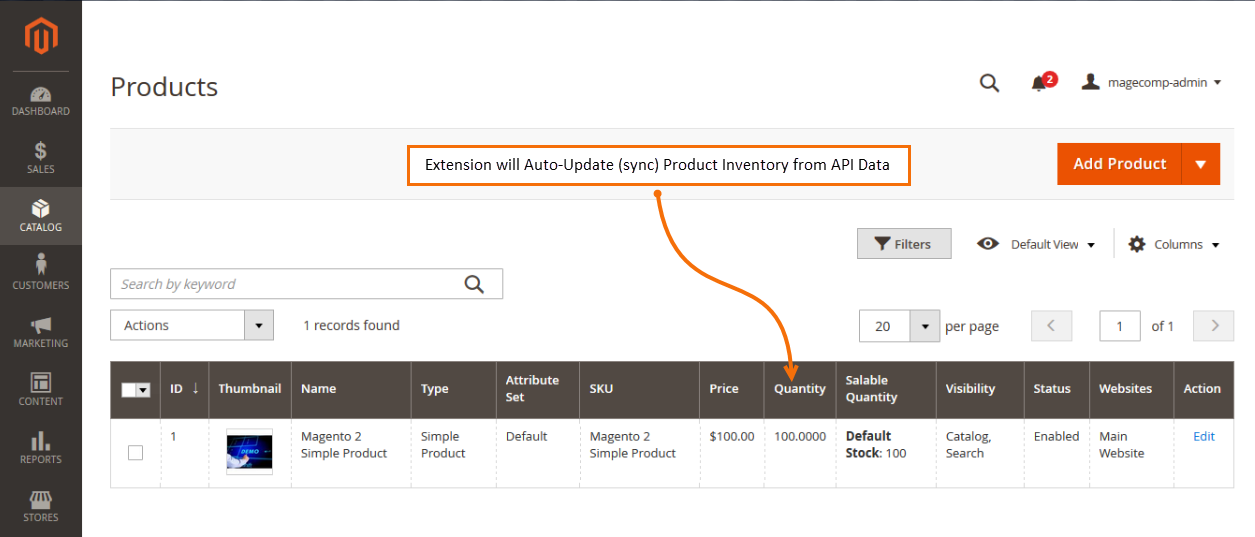Click the top search magnifier icon
Screen dimensions: 1255x537
click(989, 83)
